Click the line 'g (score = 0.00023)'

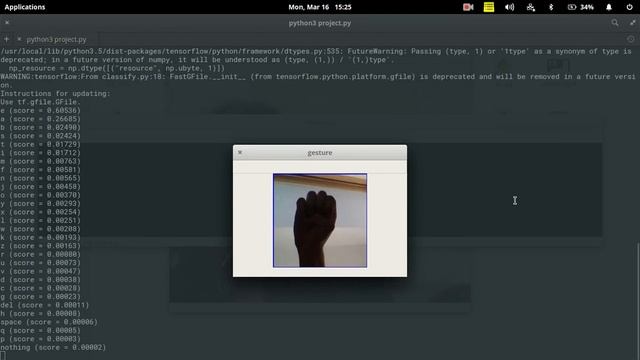40,297
